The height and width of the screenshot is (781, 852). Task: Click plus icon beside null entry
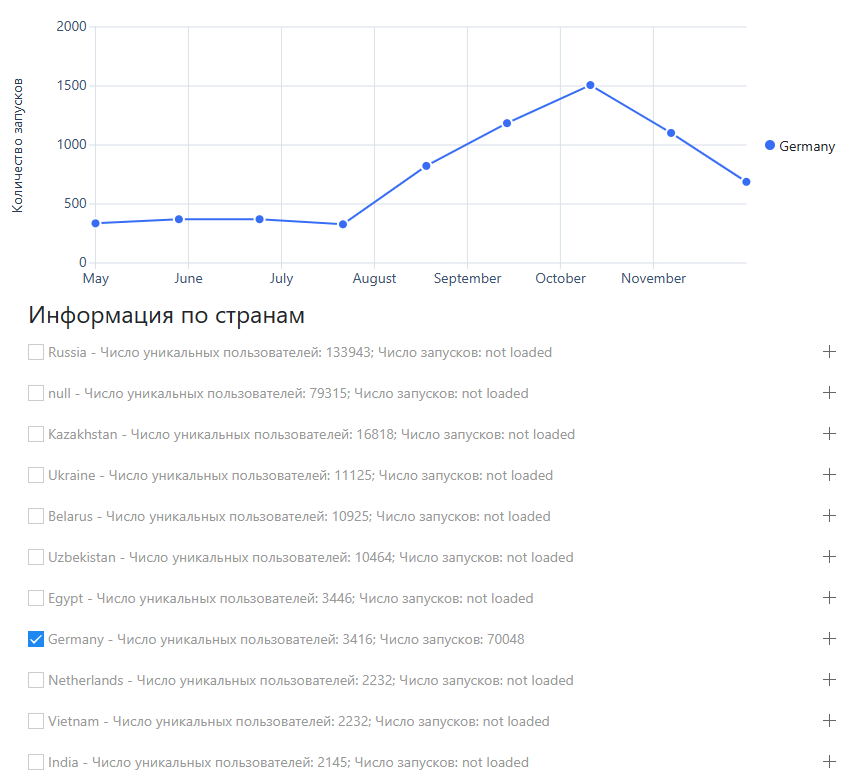click(828, 393)
